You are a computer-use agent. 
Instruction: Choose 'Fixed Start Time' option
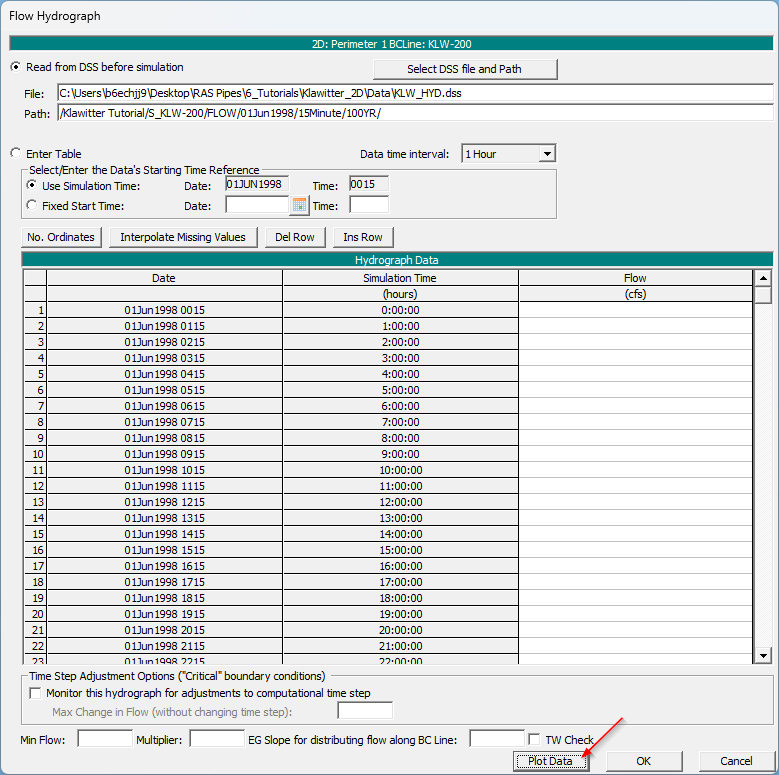pyautogui.click(x=32, y=206)
